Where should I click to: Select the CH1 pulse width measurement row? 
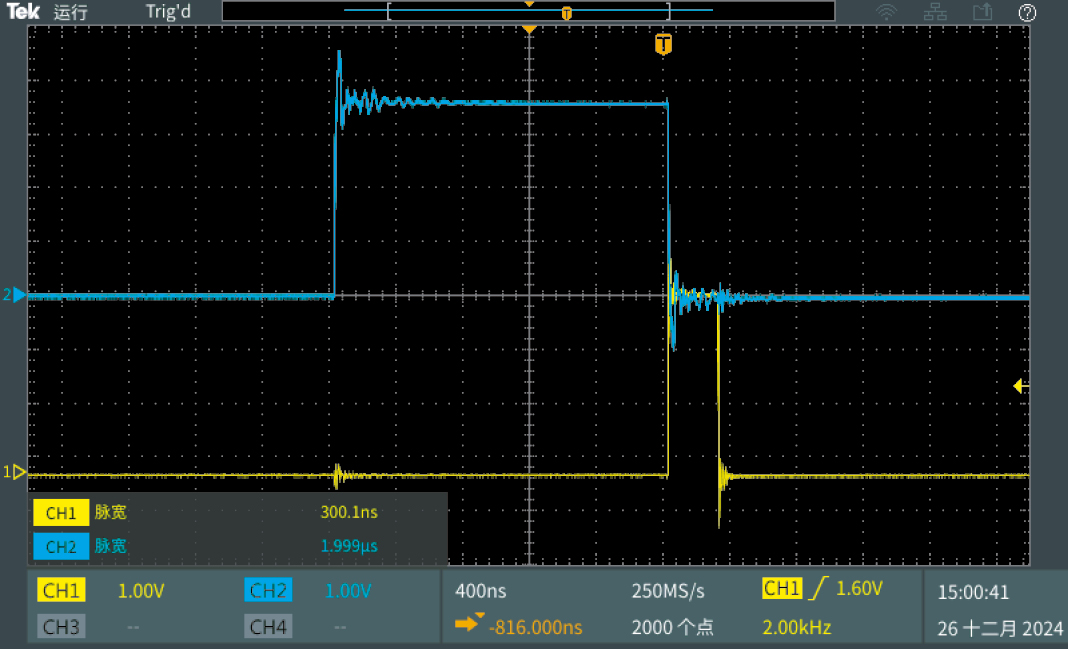[x=237, y=513]
